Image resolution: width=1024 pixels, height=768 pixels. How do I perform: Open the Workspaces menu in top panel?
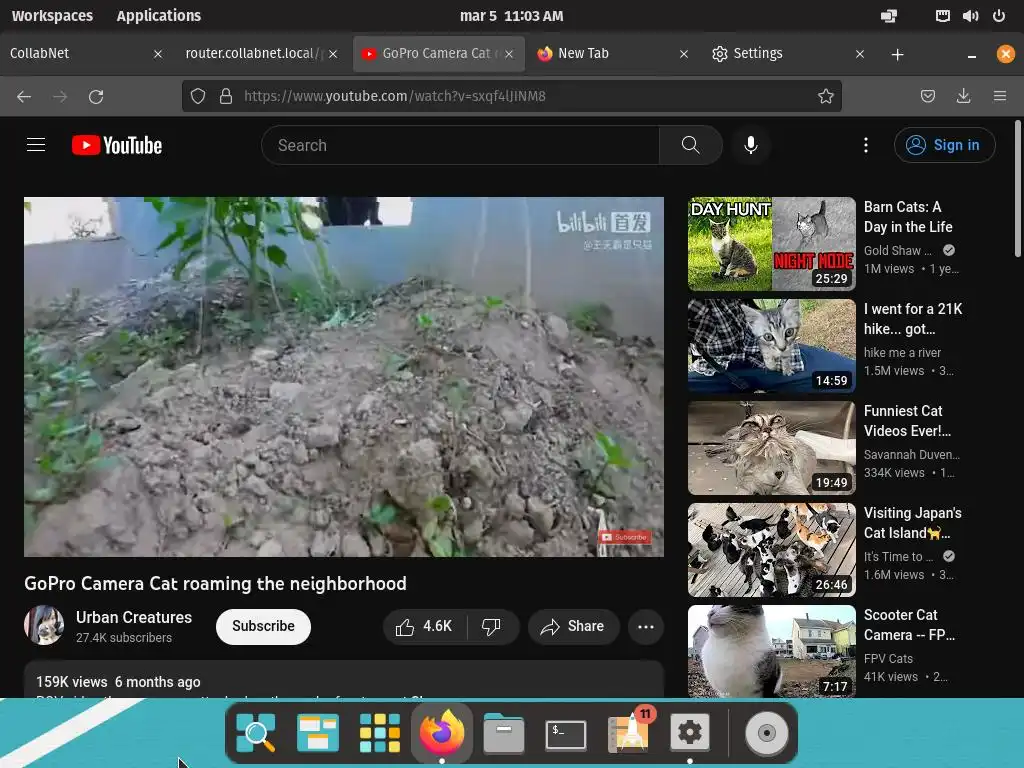52,16
